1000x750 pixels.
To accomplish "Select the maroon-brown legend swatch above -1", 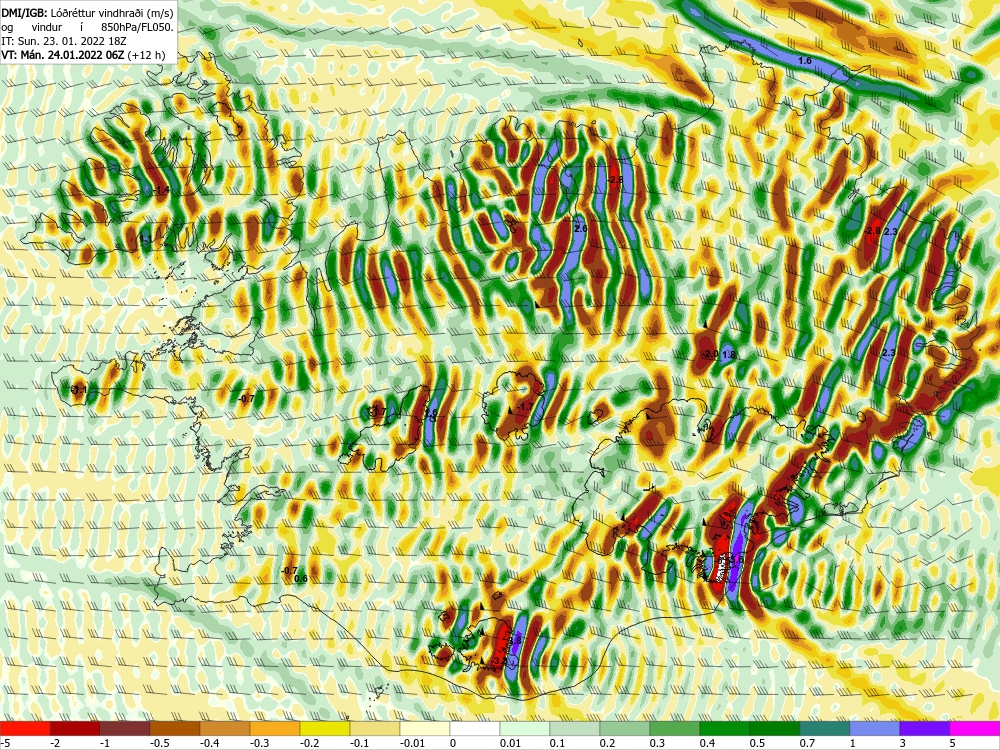I will pyautogui.click(x=125, y=728).
